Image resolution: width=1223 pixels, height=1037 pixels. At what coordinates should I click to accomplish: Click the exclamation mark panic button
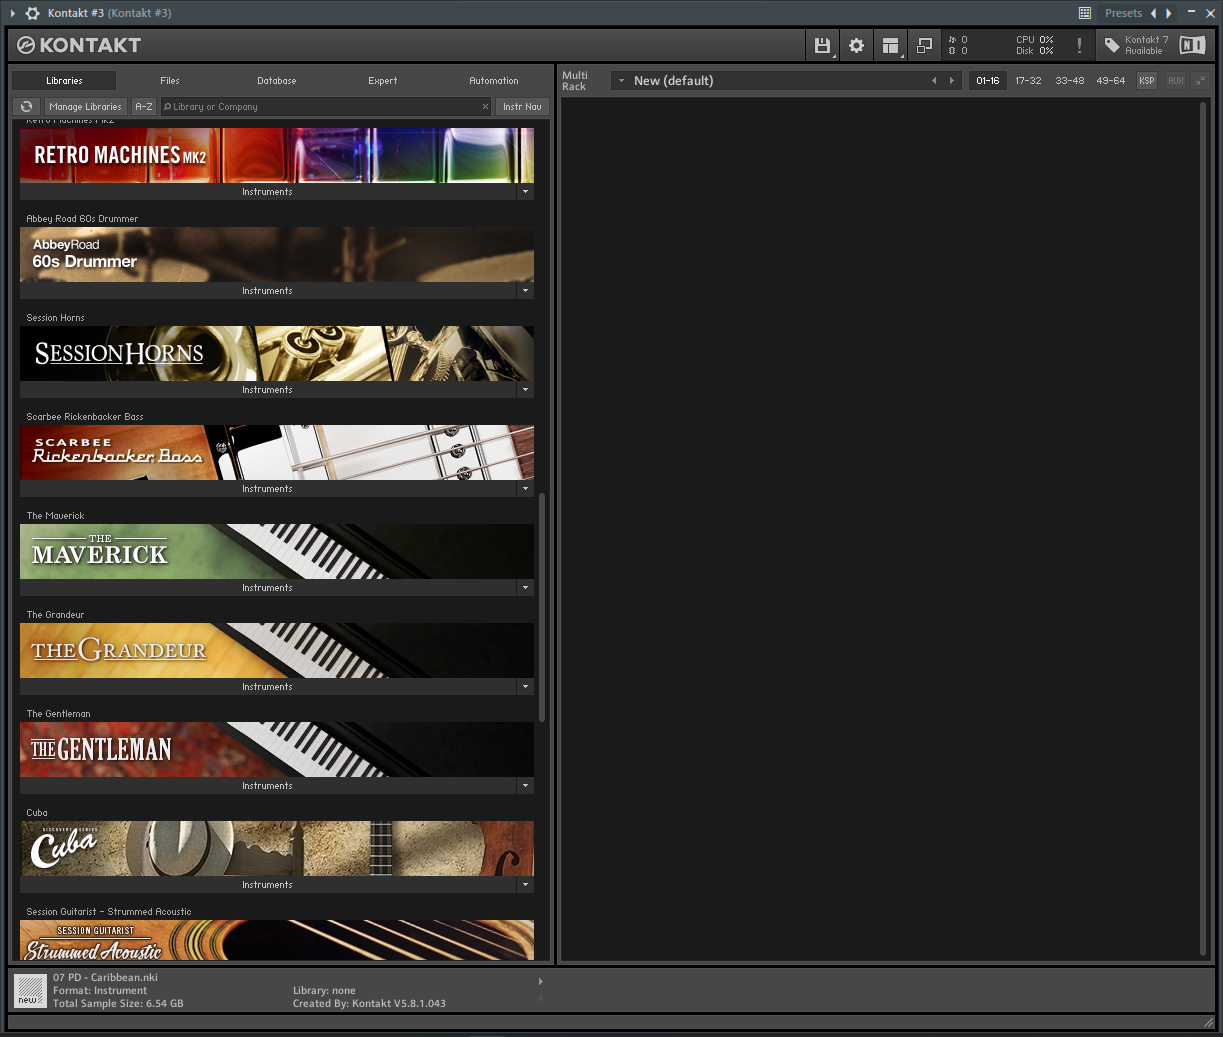(x=1079, y=45)
